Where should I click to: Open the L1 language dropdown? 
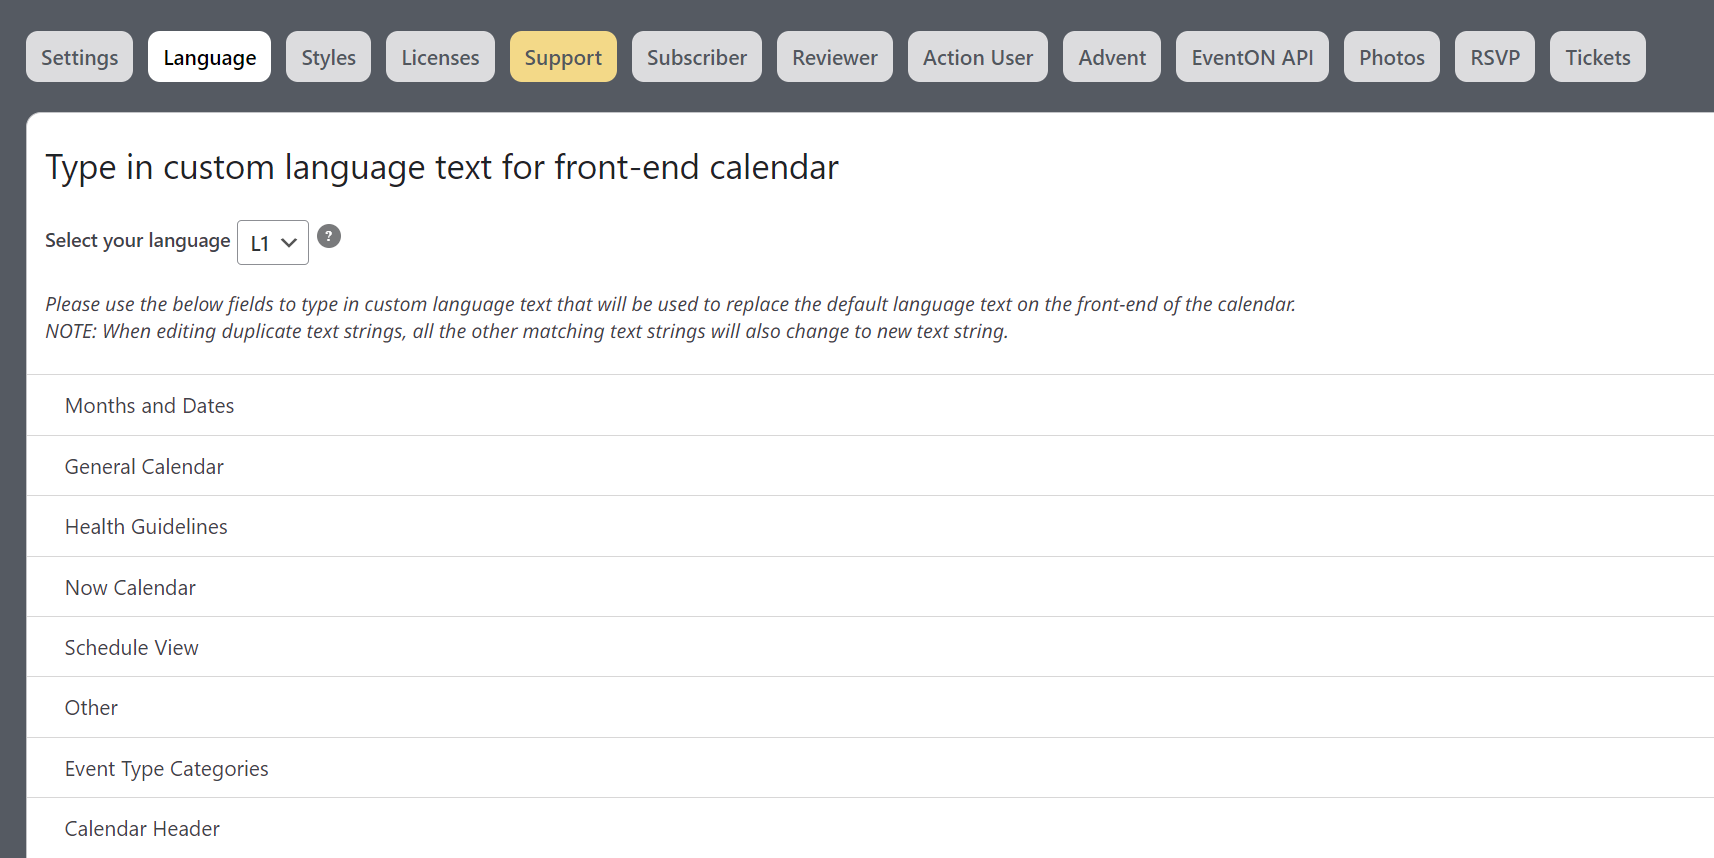pos(273,243)
